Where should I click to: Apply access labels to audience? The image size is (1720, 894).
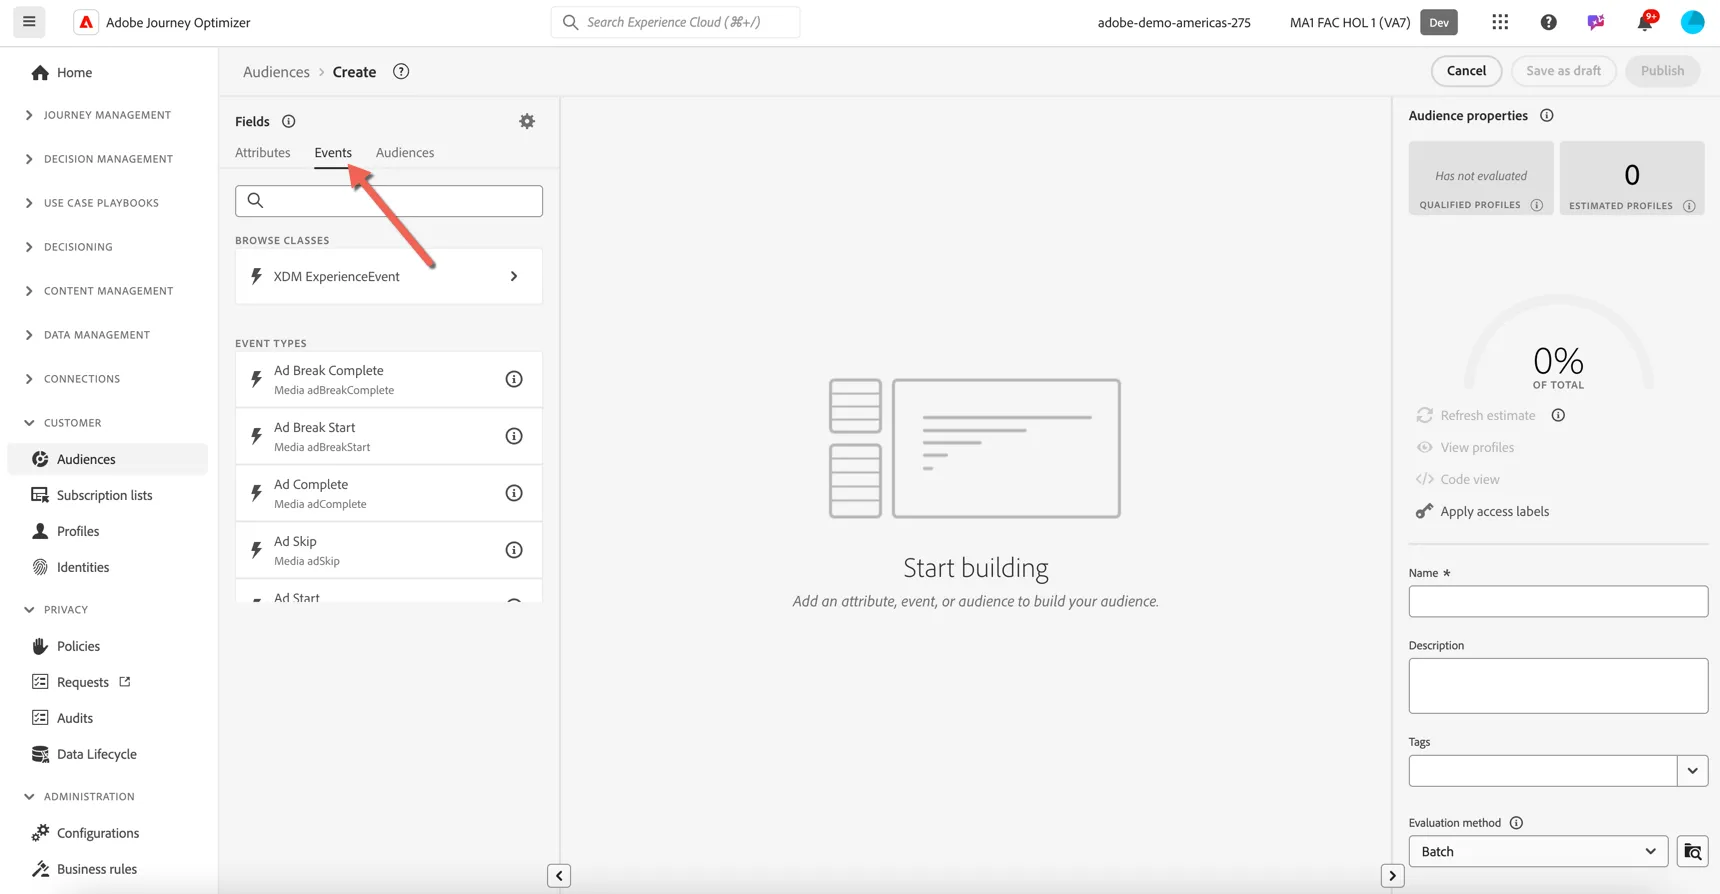coord(1482,511)
